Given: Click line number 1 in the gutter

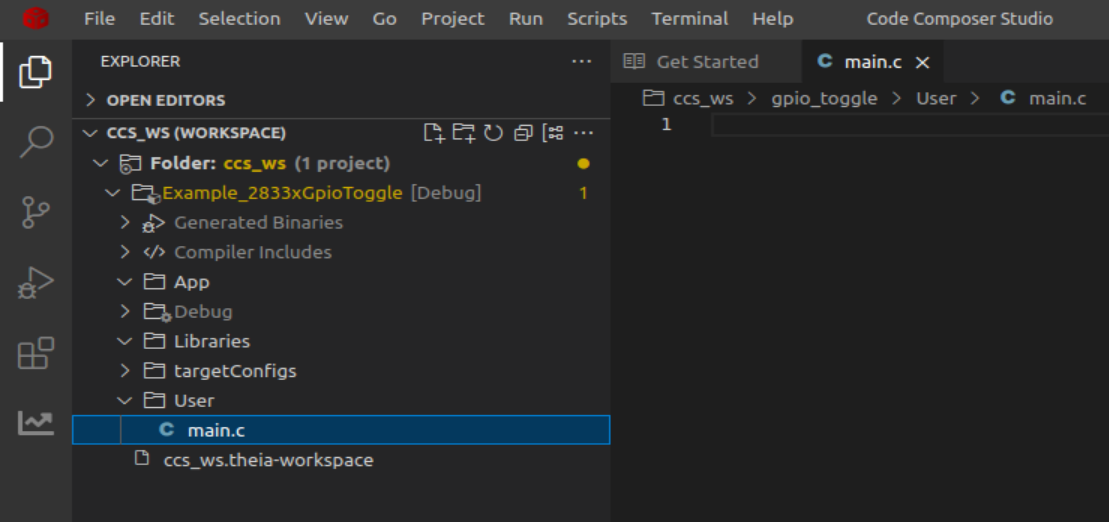Looking at the screenshot, I should click(x=666, y=125).
